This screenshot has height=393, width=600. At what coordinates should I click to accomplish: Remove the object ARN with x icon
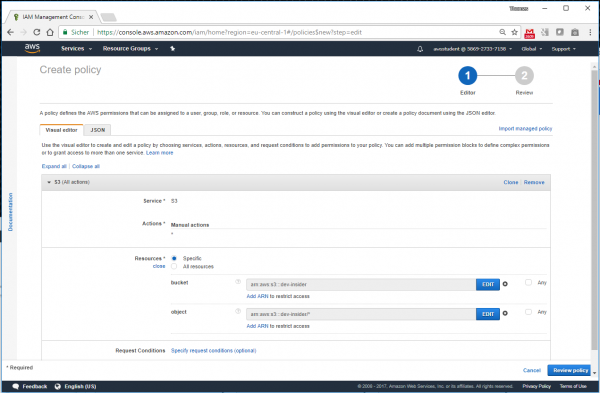click(x=505, y=313)
